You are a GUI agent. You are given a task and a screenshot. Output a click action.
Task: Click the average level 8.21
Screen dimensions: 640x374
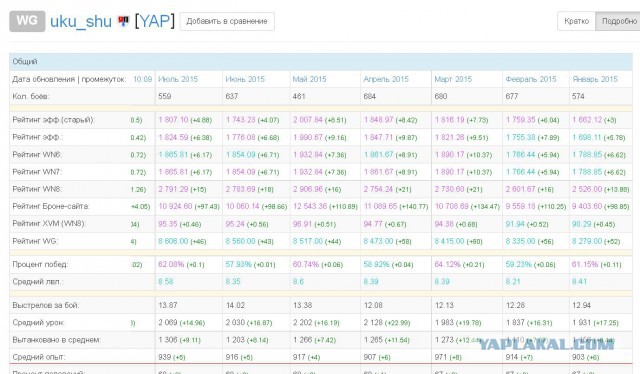coord(513,281)
